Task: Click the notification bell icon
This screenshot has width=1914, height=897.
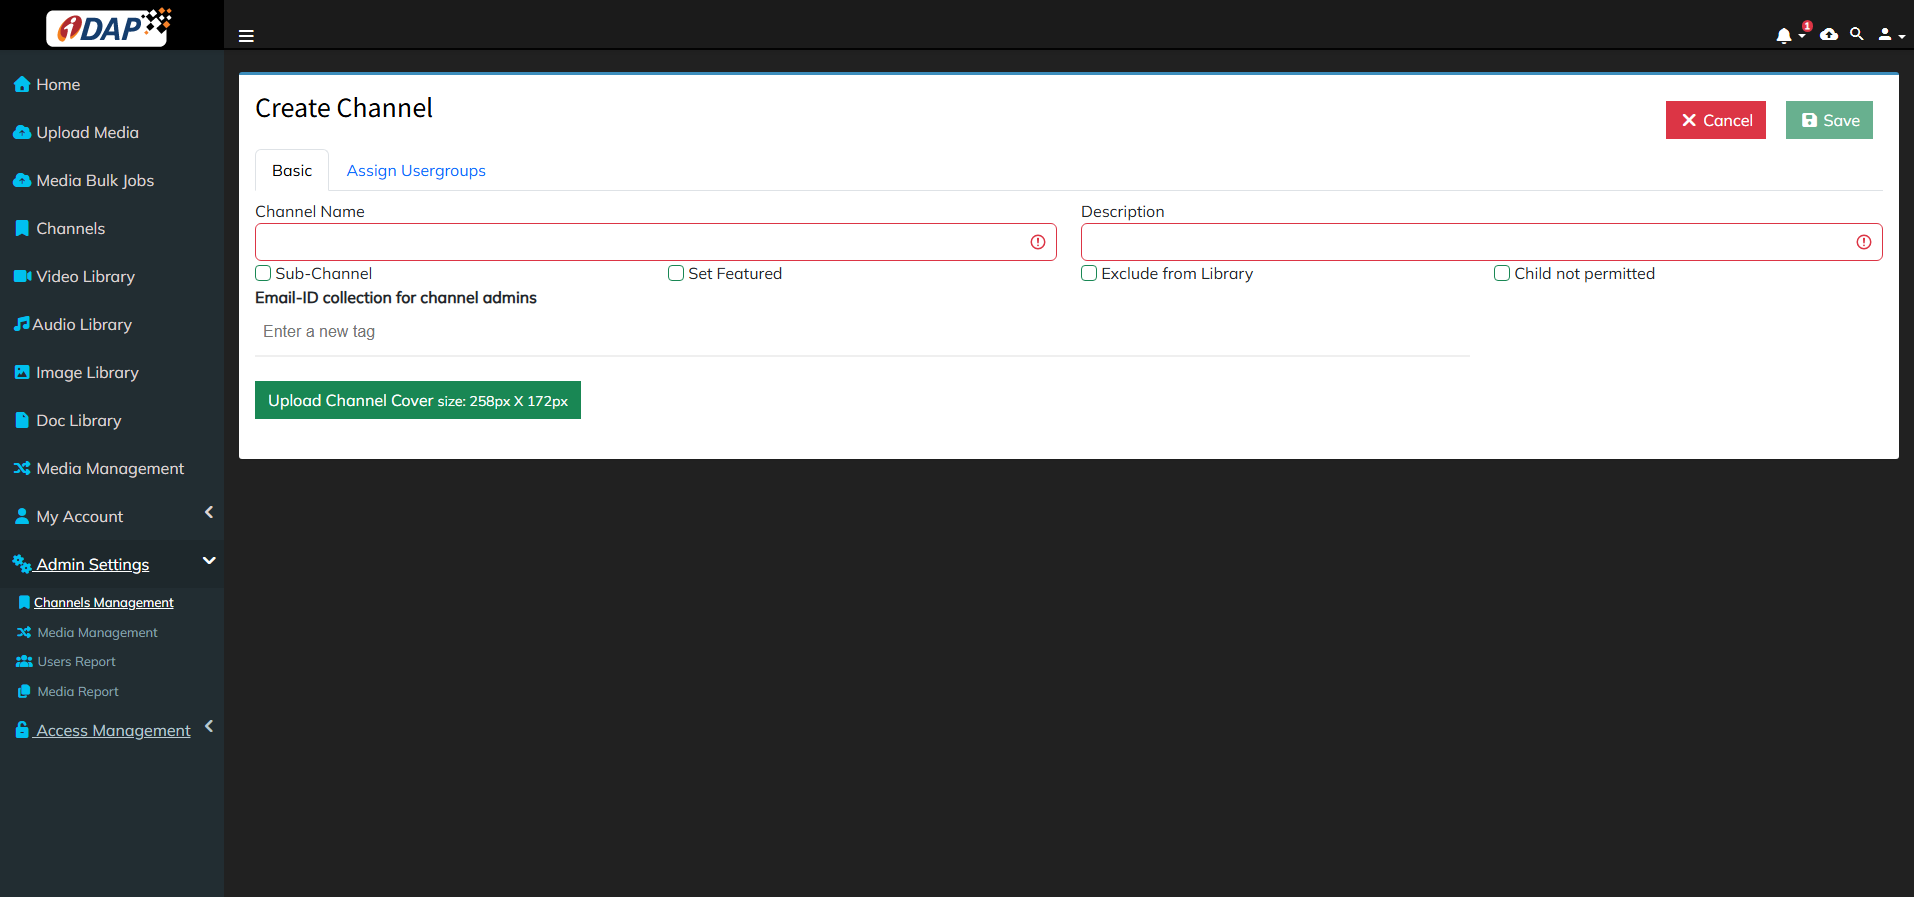Action: pyautogui.click(x=1784, y=36)
